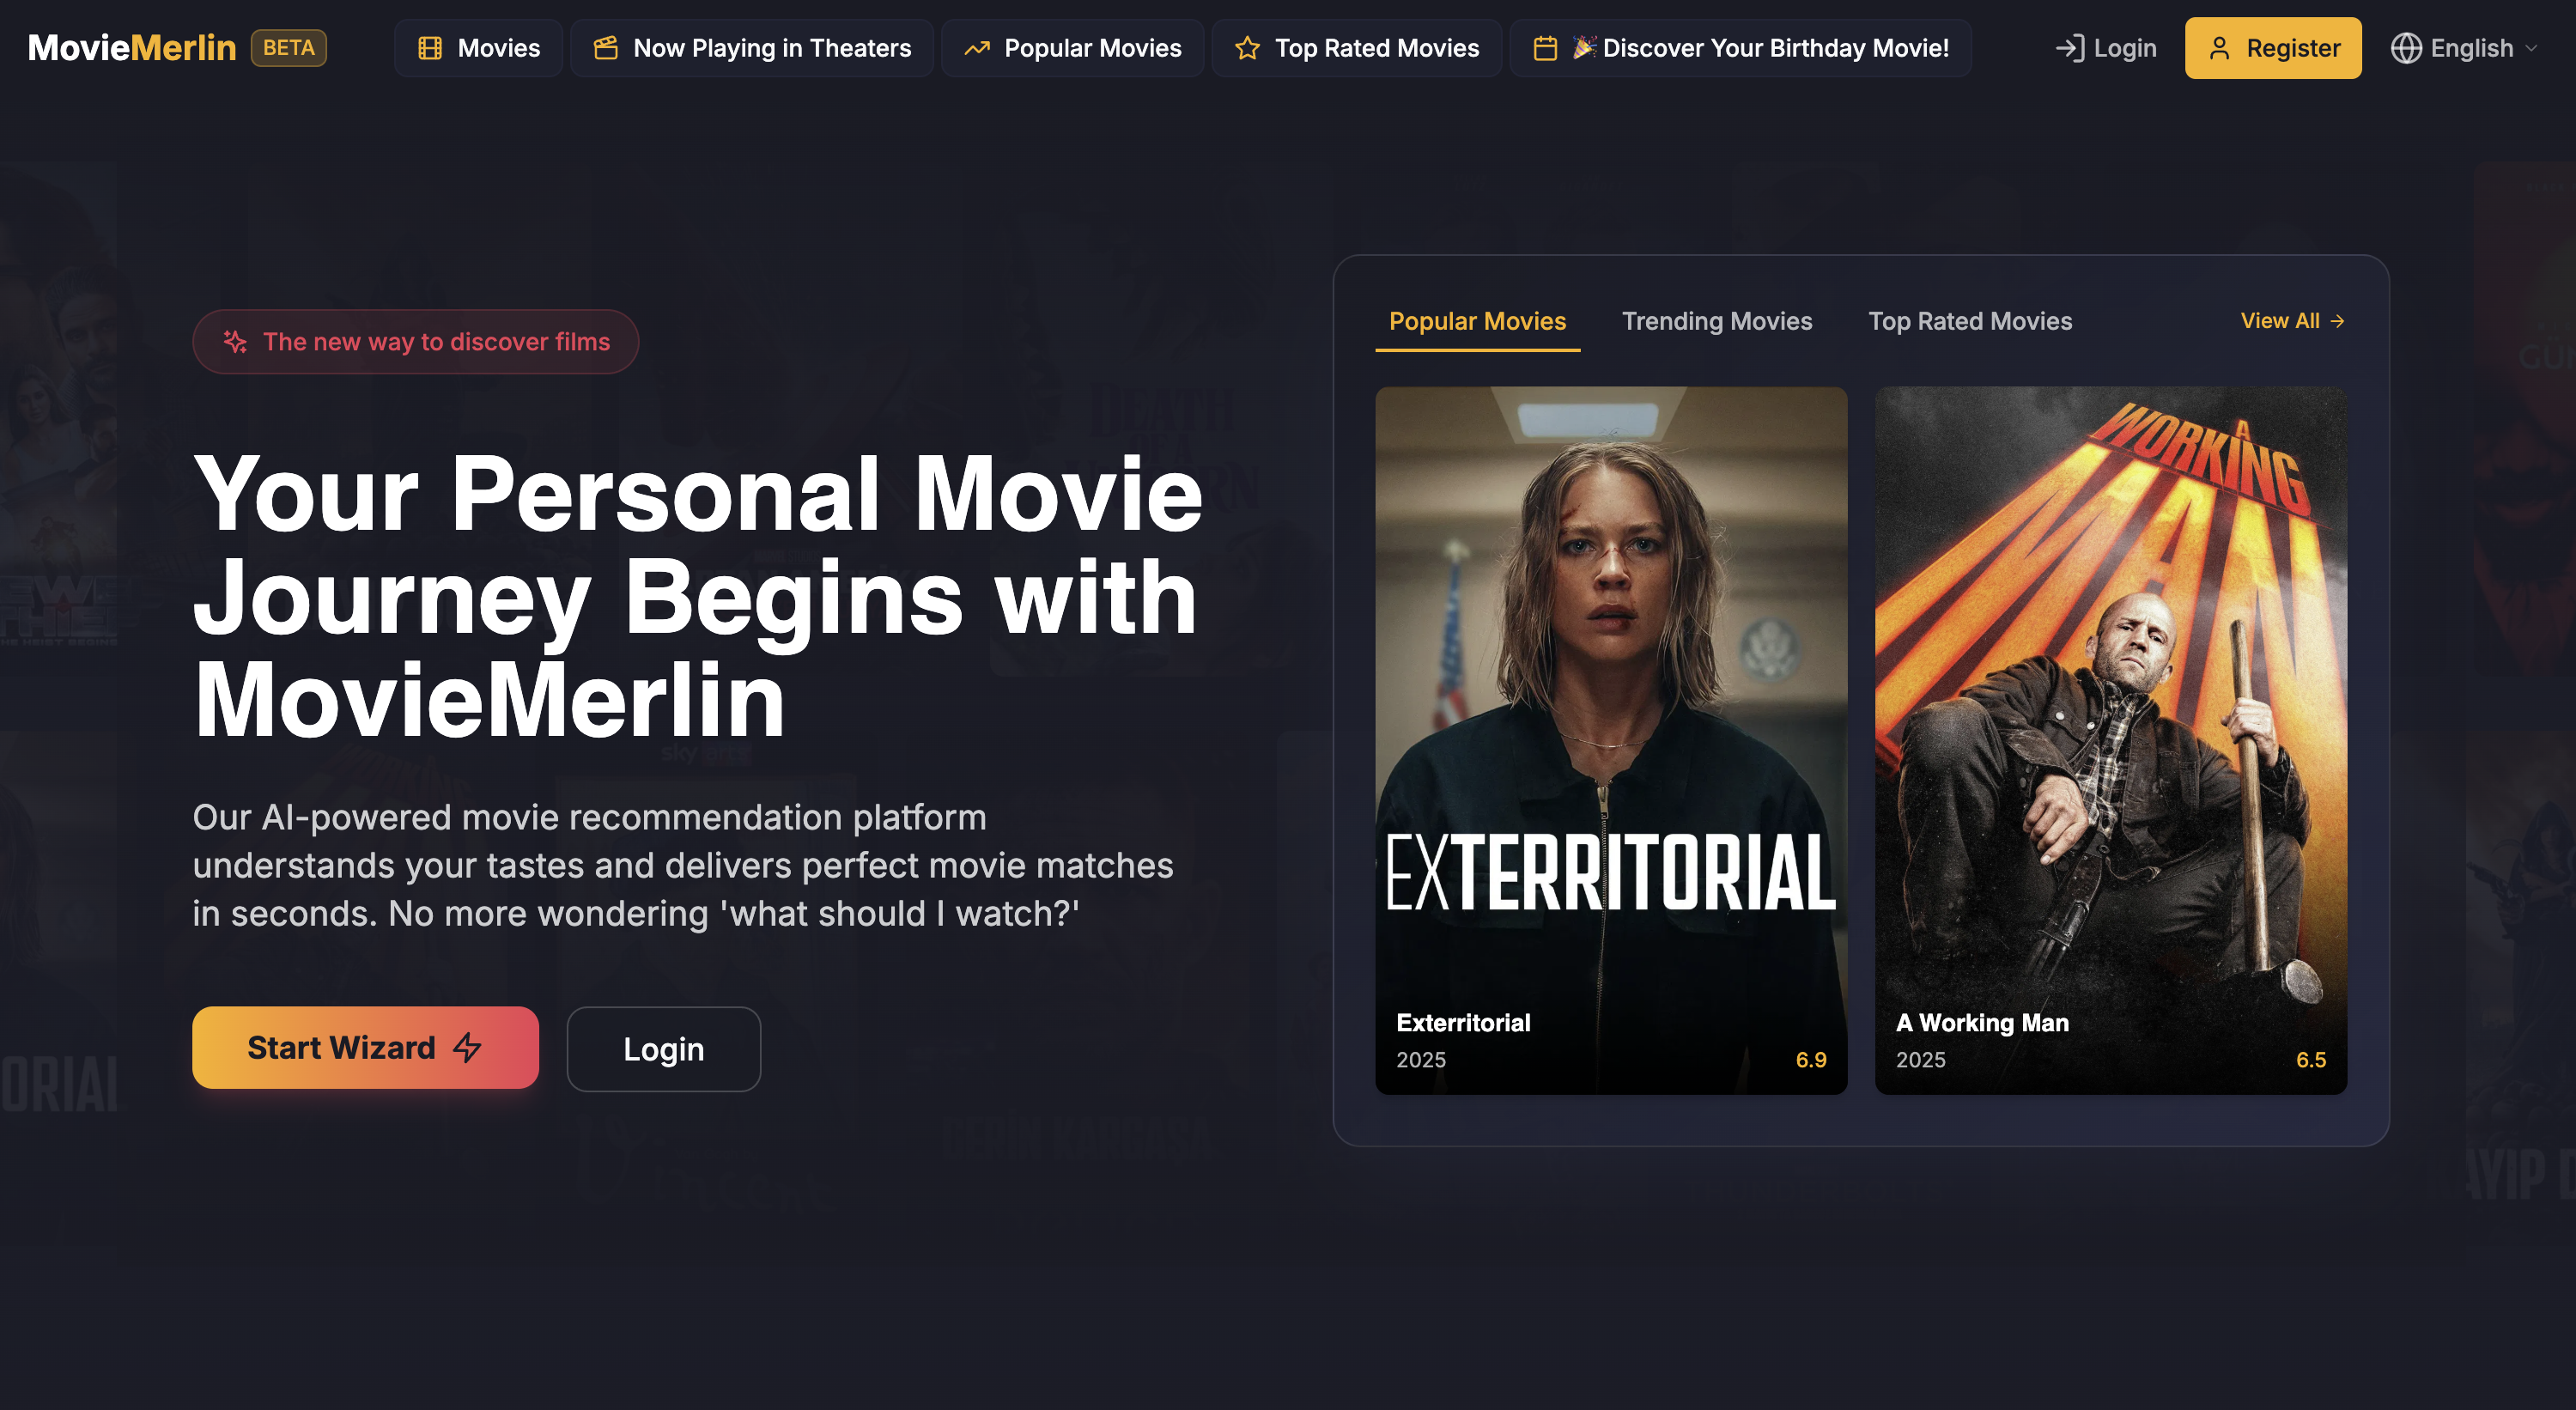Click the sparkle icon in discover films badge
Image resolution: width=2576 pixels, height=1410 pixels.
point(236,341)
